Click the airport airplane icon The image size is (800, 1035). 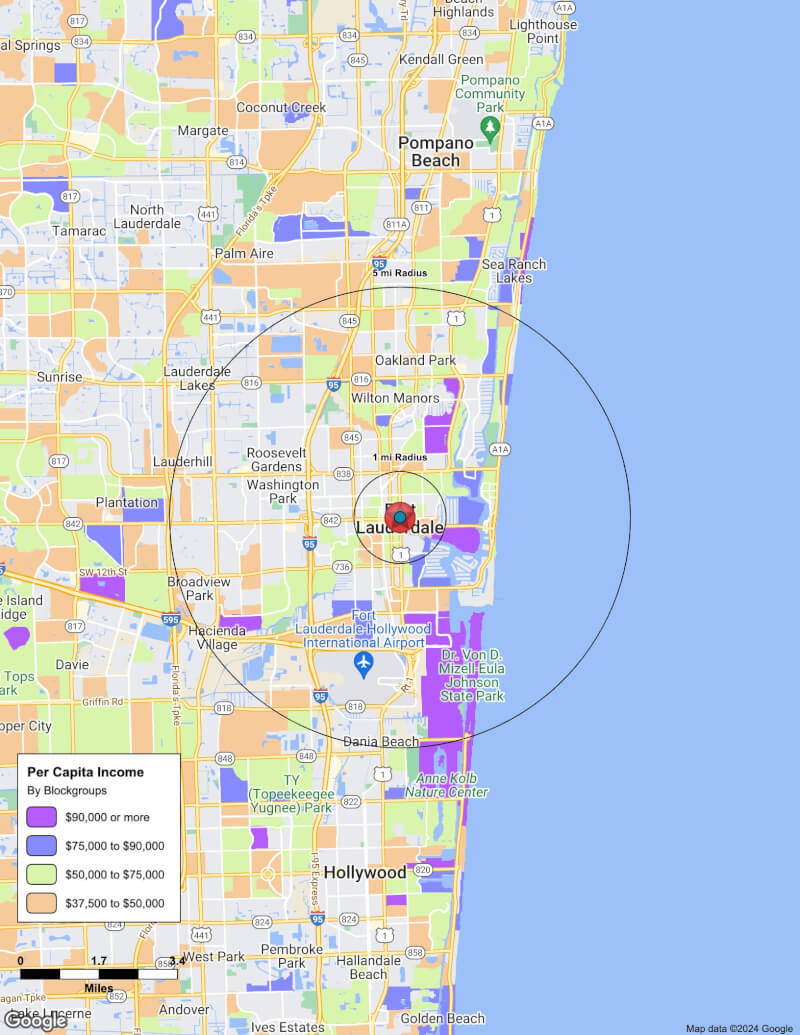[x=364, y=663]
